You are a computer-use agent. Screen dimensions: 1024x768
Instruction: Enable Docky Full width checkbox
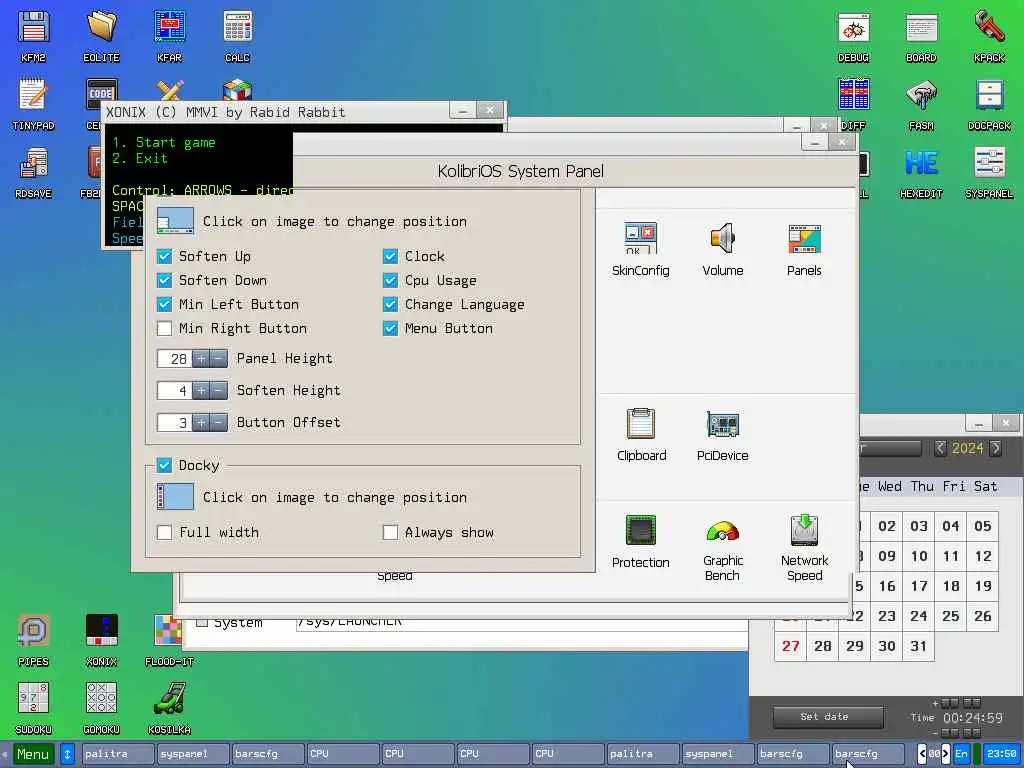point(165,532)
